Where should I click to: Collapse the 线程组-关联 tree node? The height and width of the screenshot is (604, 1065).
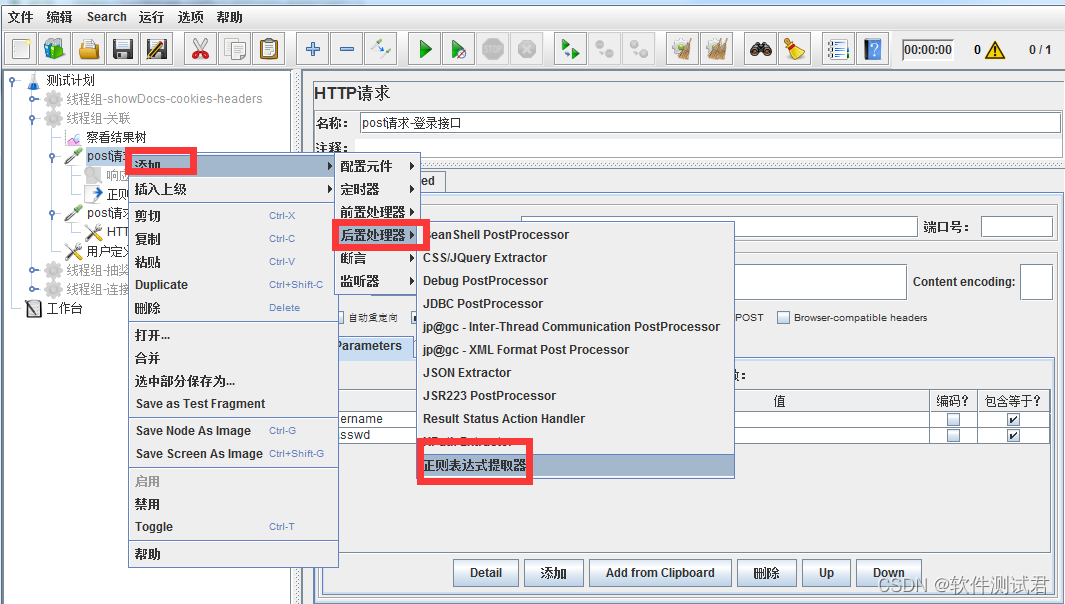pos(33,118)
